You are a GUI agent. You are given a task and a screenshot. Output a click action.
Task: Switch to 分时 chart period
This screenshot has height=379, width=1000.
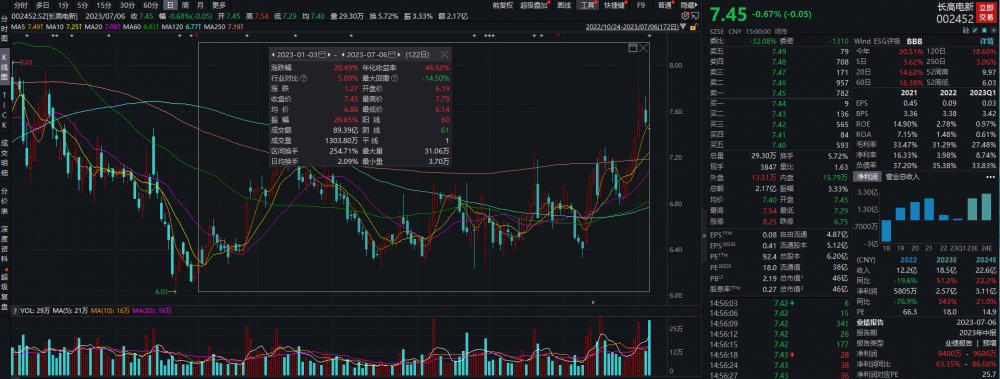[20, 4]
